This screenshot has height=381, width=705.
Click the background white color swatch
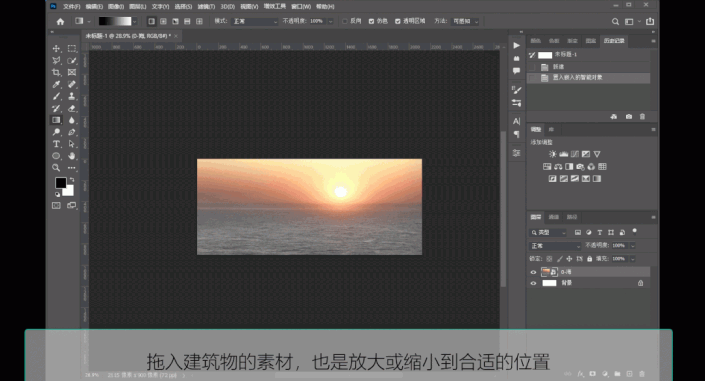coord(68,191)
